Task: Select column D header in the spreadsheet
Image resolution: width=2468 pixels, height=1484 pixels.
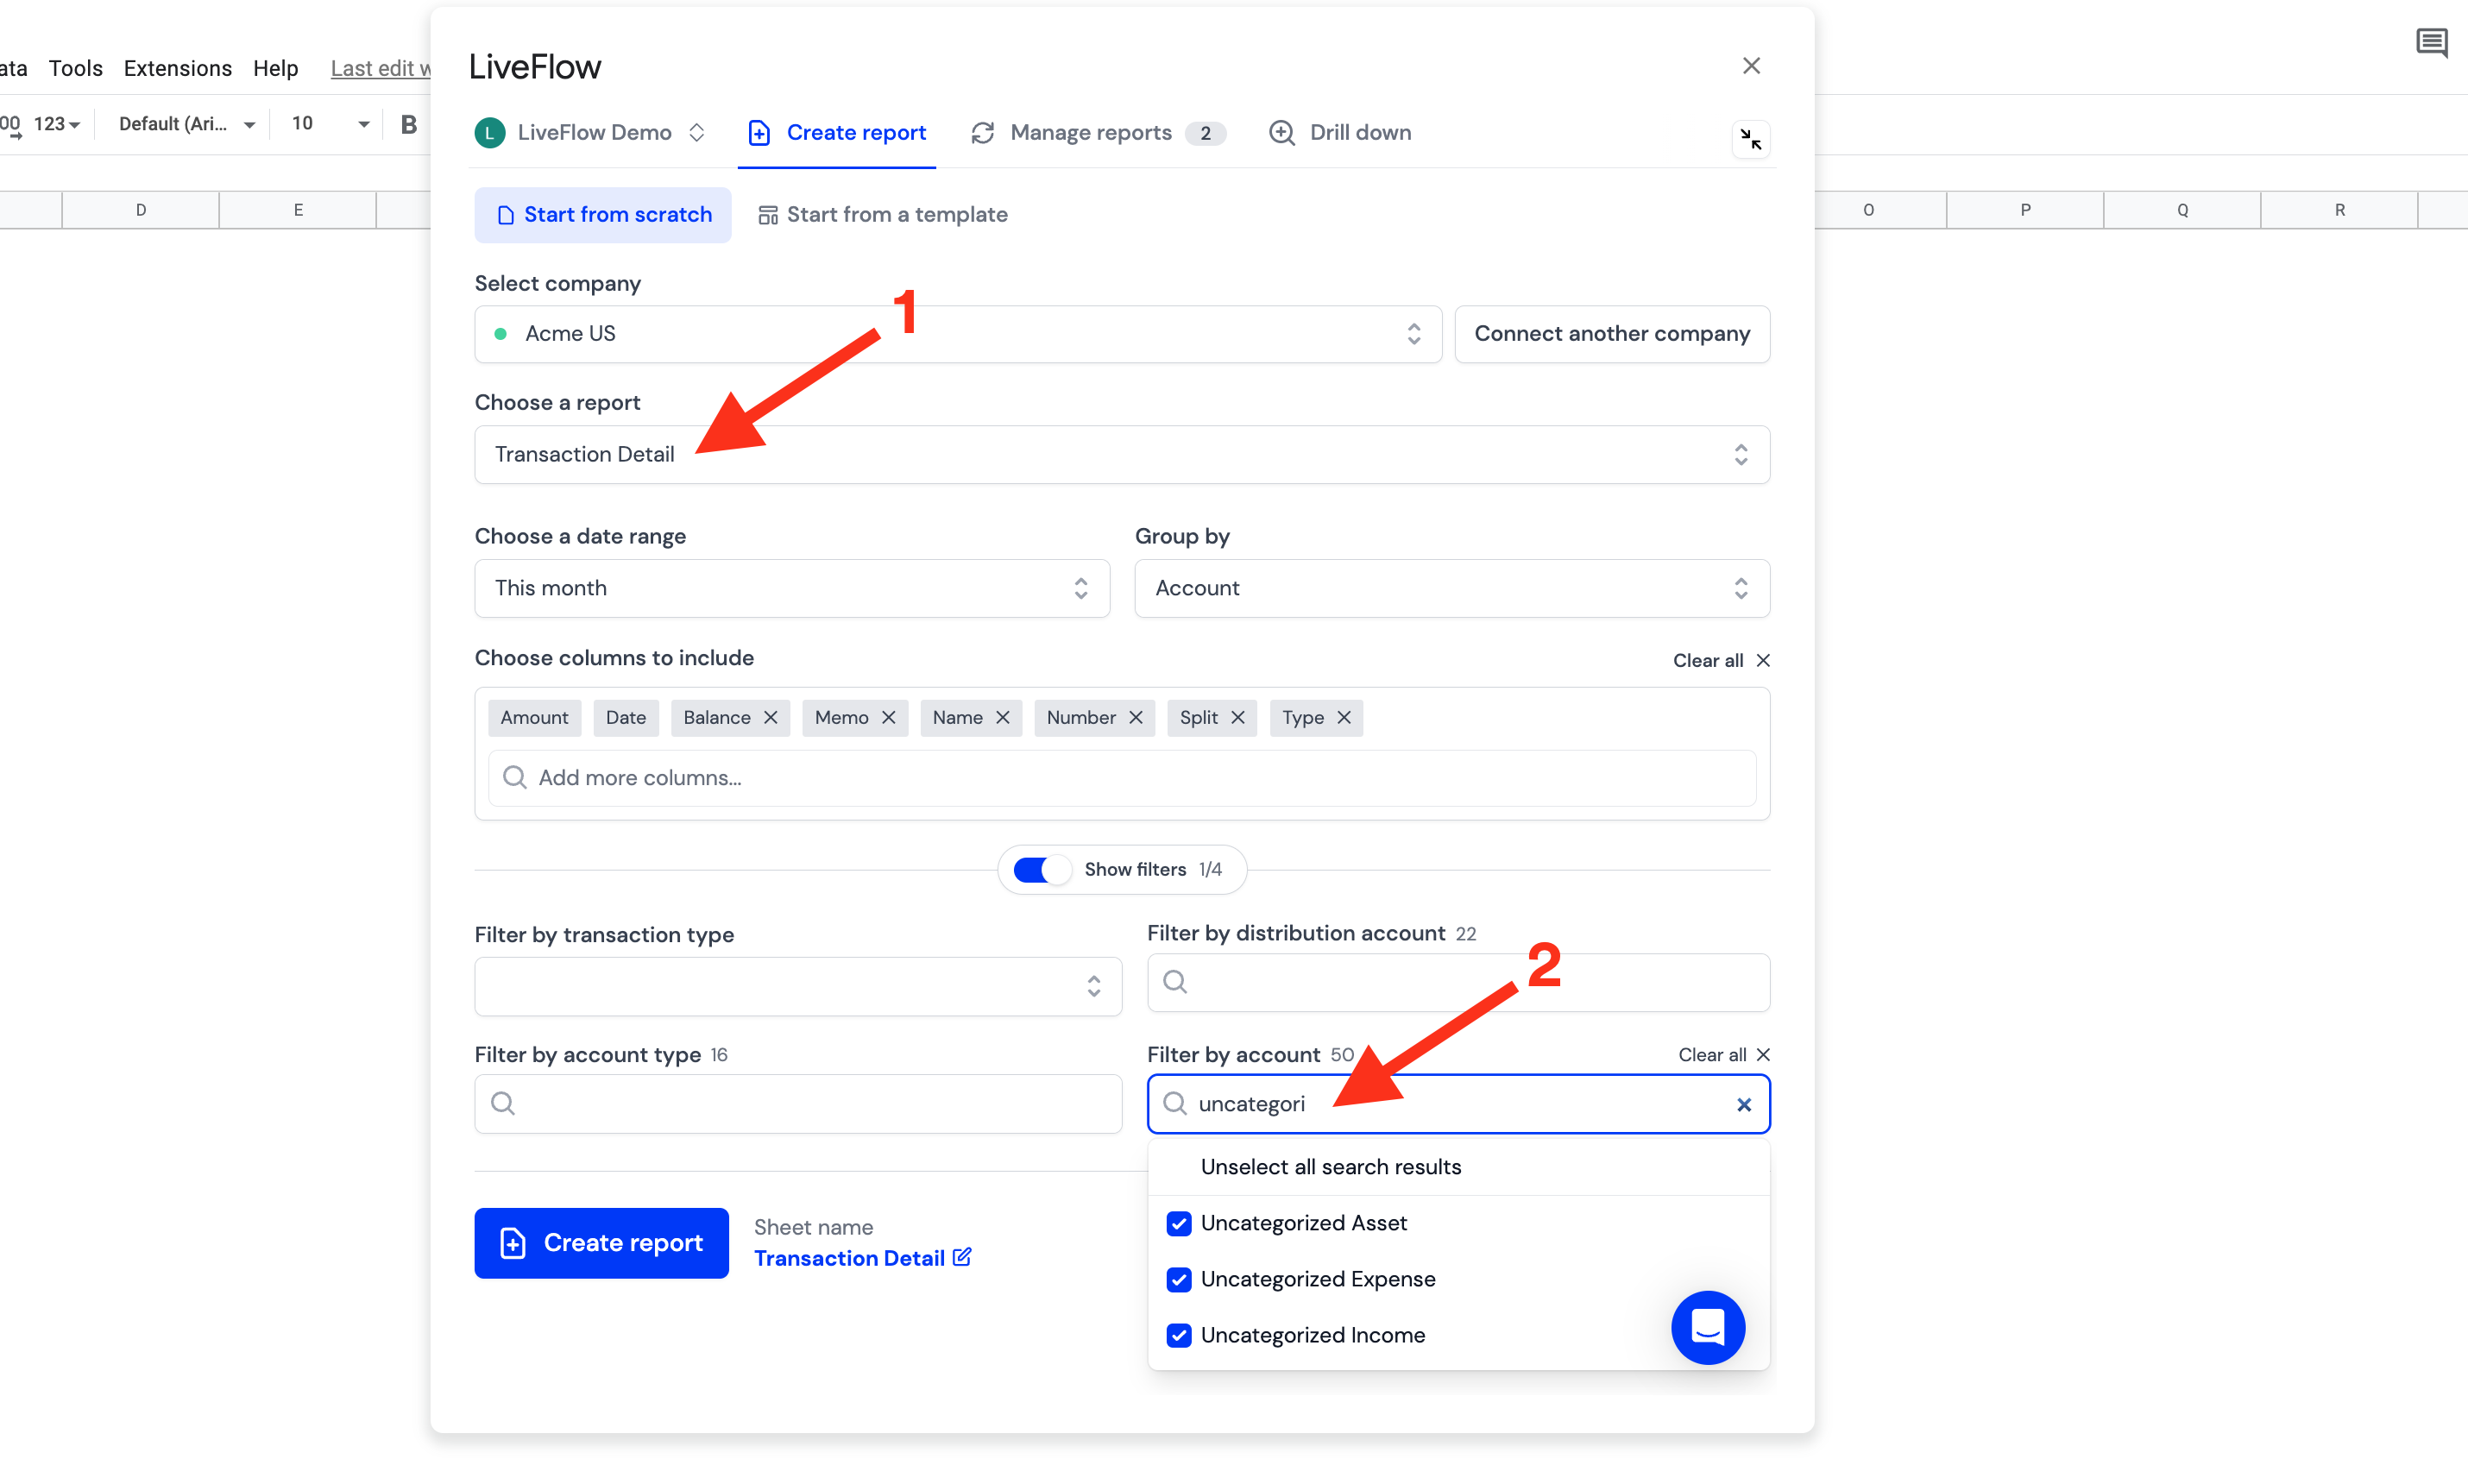Action: 140,210
